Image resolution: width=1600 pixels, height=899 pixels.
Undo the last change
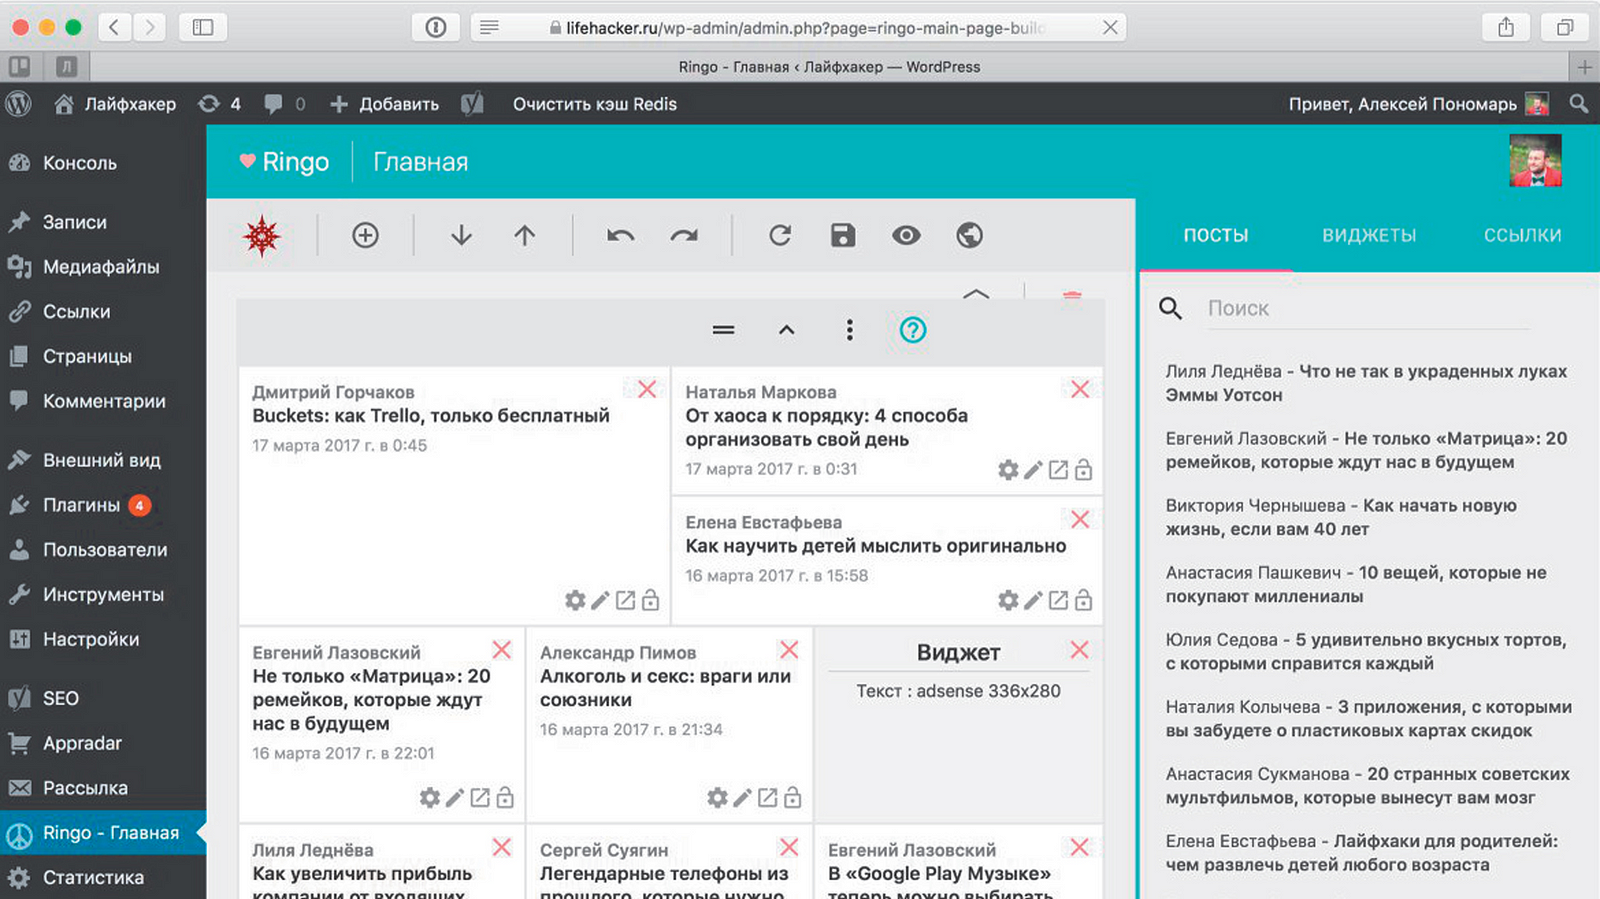620,235
